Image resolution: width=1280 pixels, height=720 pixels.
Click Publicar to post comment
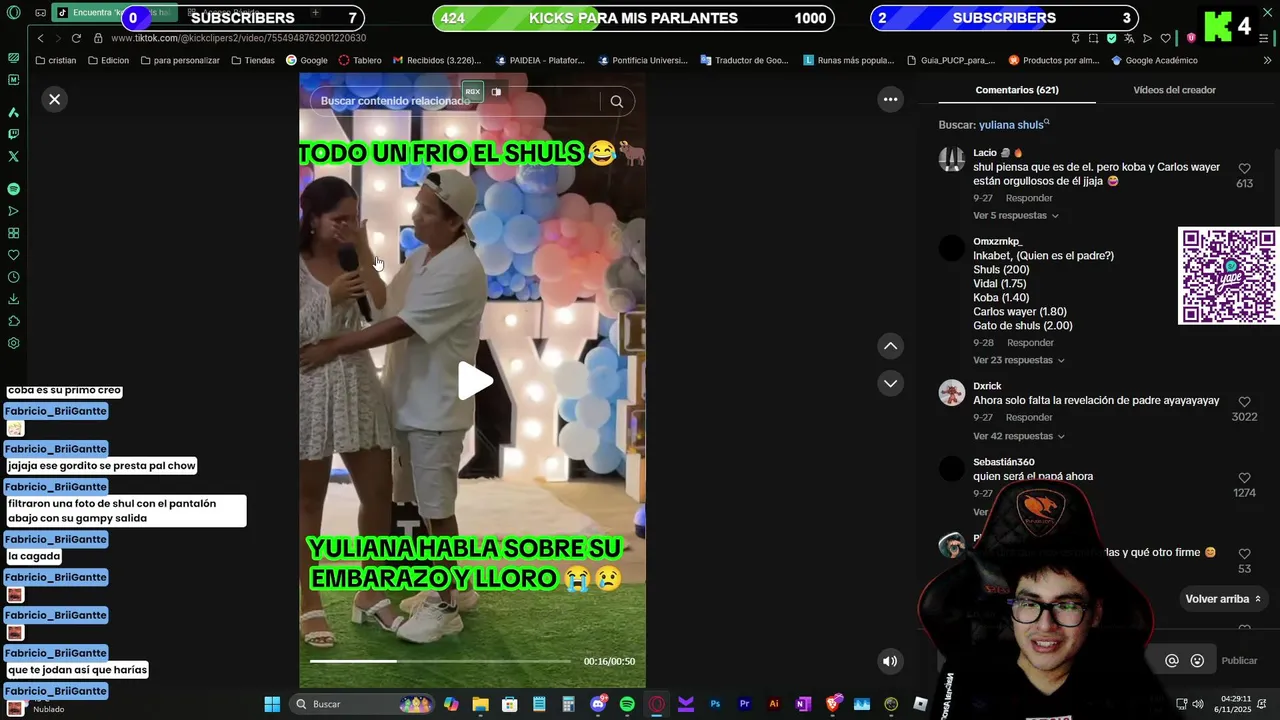[1239, 661]
